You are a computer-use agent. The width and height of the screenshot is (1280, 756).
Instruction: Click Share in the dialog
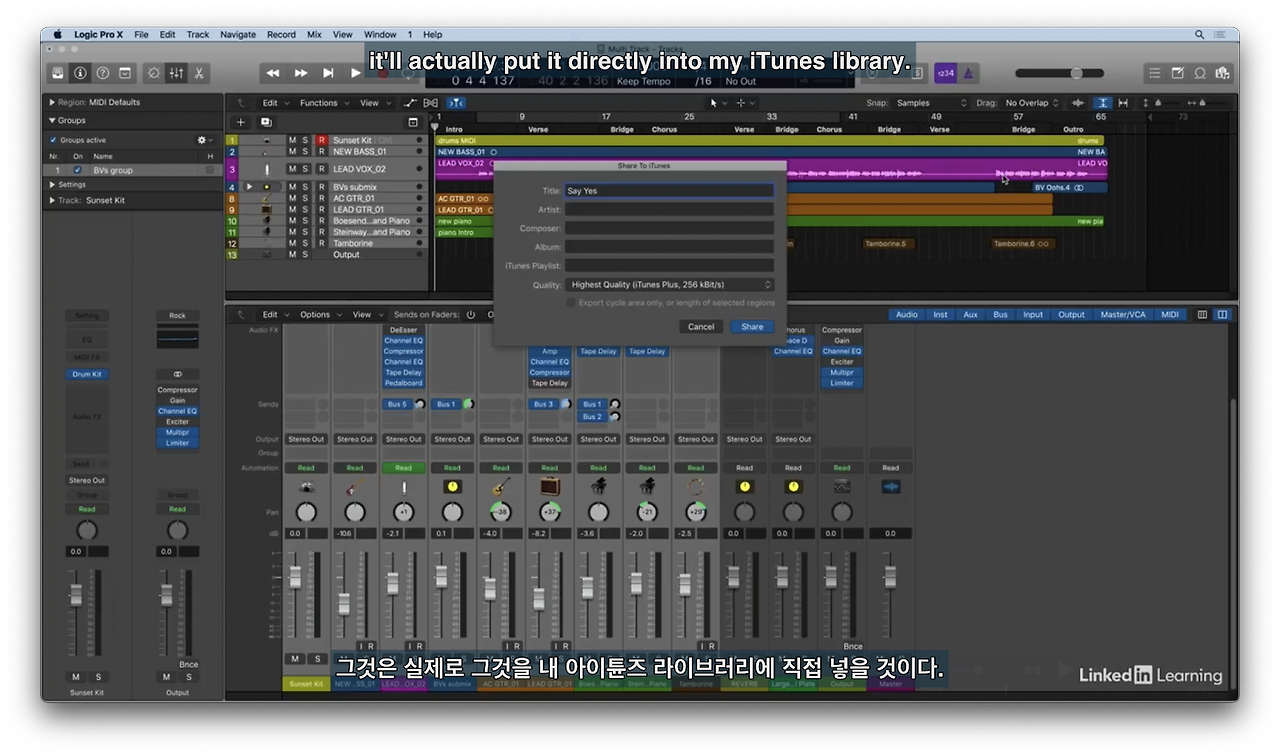coord(752,326)
